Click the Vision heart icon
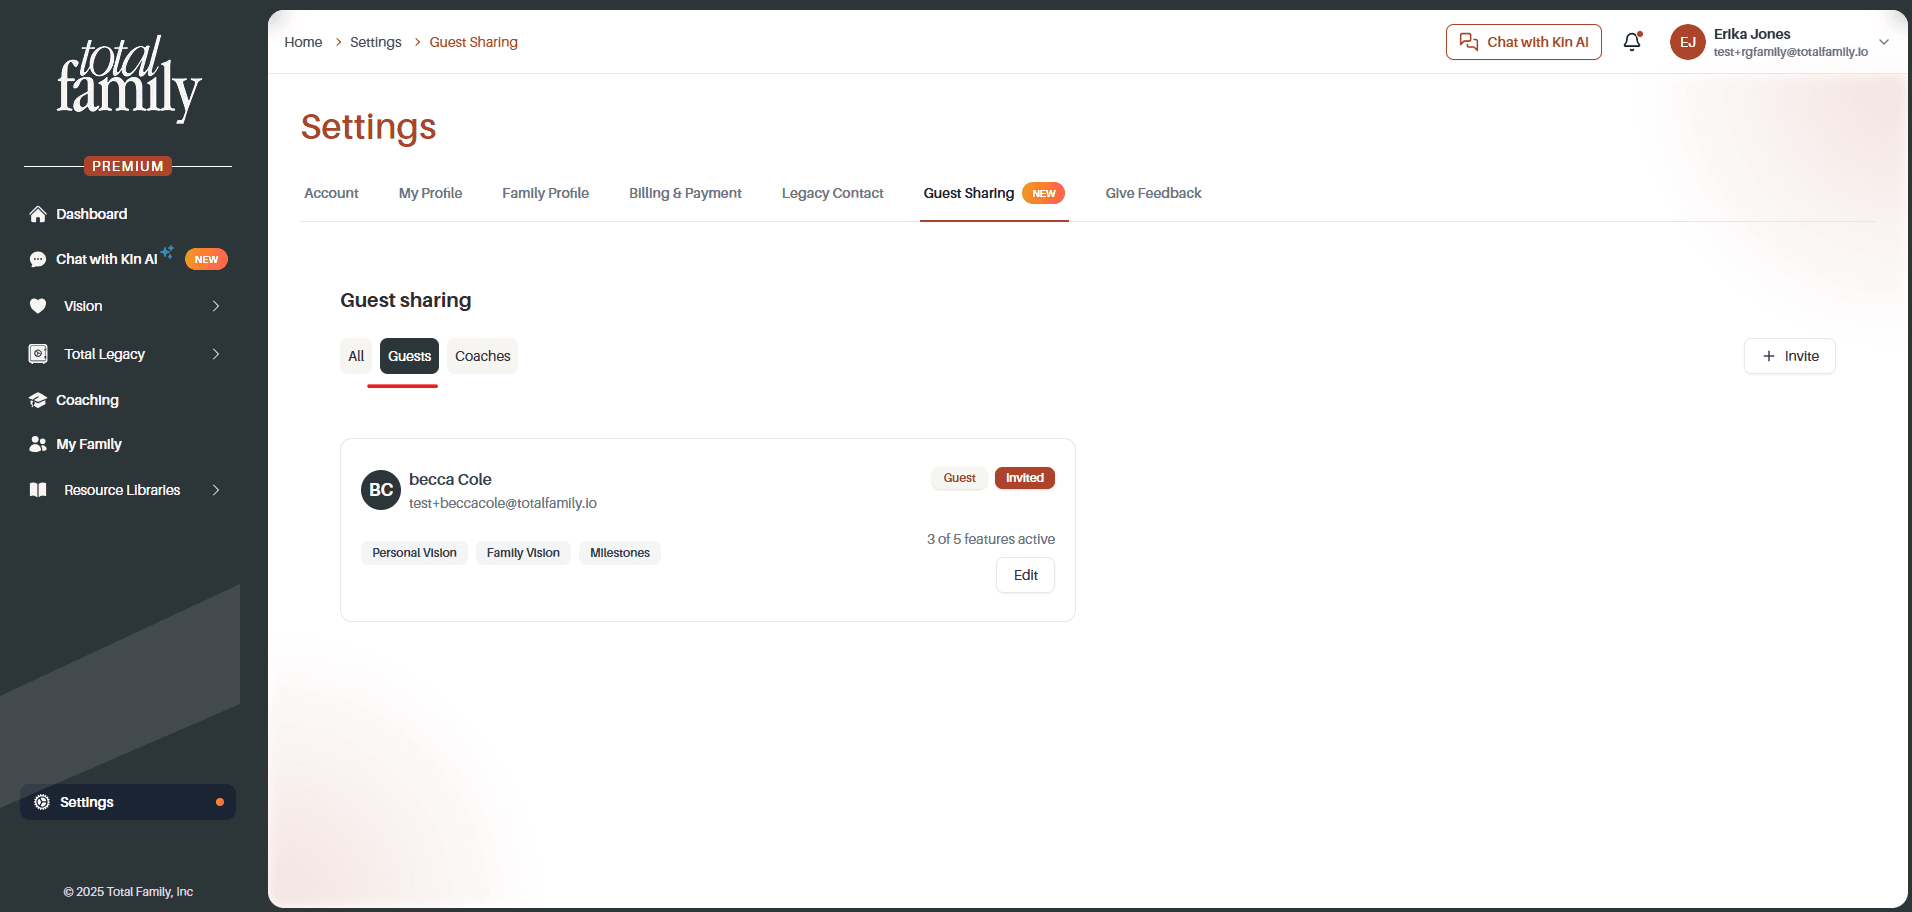The width and height of the screenshot is (1912, 912). [38, 306]
